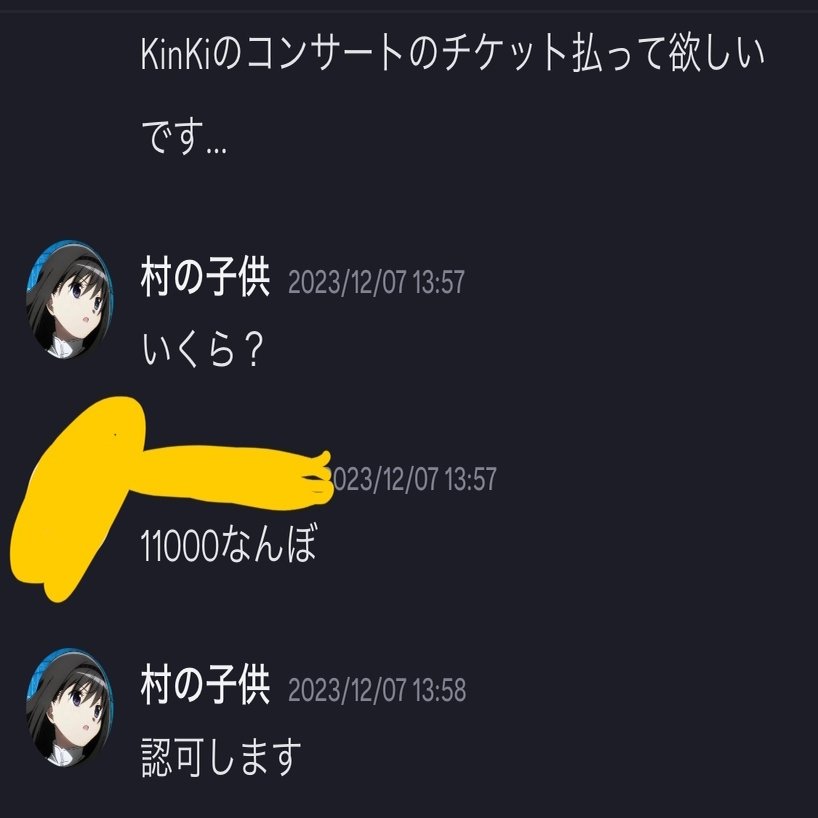The height and width of the screenshot is (818, 818).
Task: Click timestamp of the いくら？ message
Action: coord(376,282)
